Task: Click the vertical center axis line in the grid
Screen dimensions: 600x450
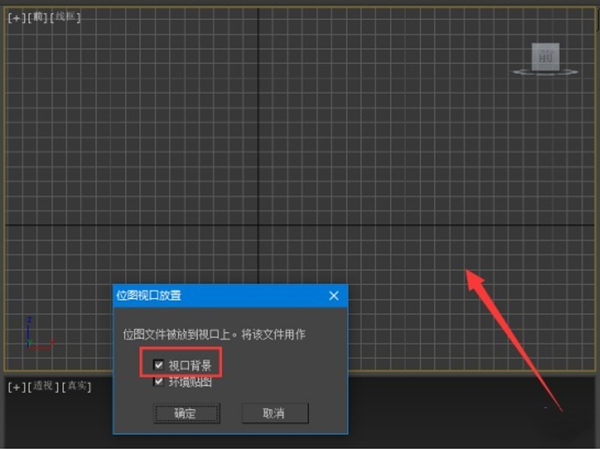Action: coord(259,120)
